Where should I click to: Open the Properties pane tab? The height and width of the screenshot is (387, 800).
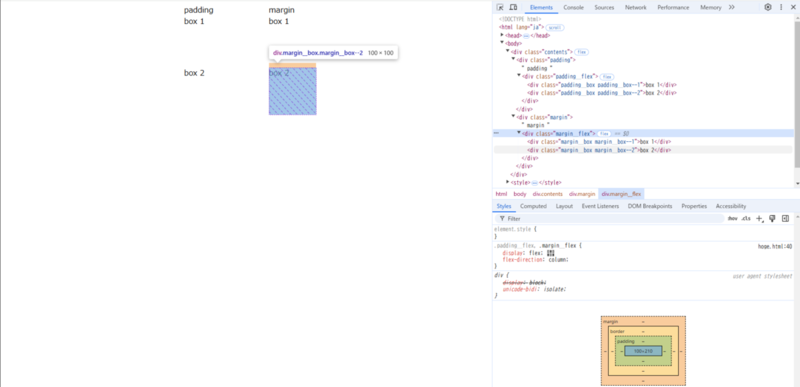(x=694, y=206)
